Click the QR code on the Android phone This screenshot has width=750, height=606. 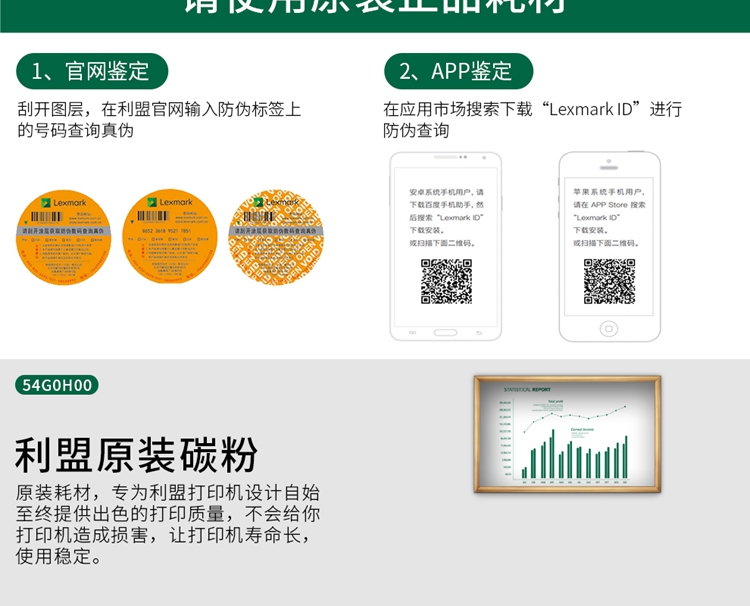coord(446,281)
